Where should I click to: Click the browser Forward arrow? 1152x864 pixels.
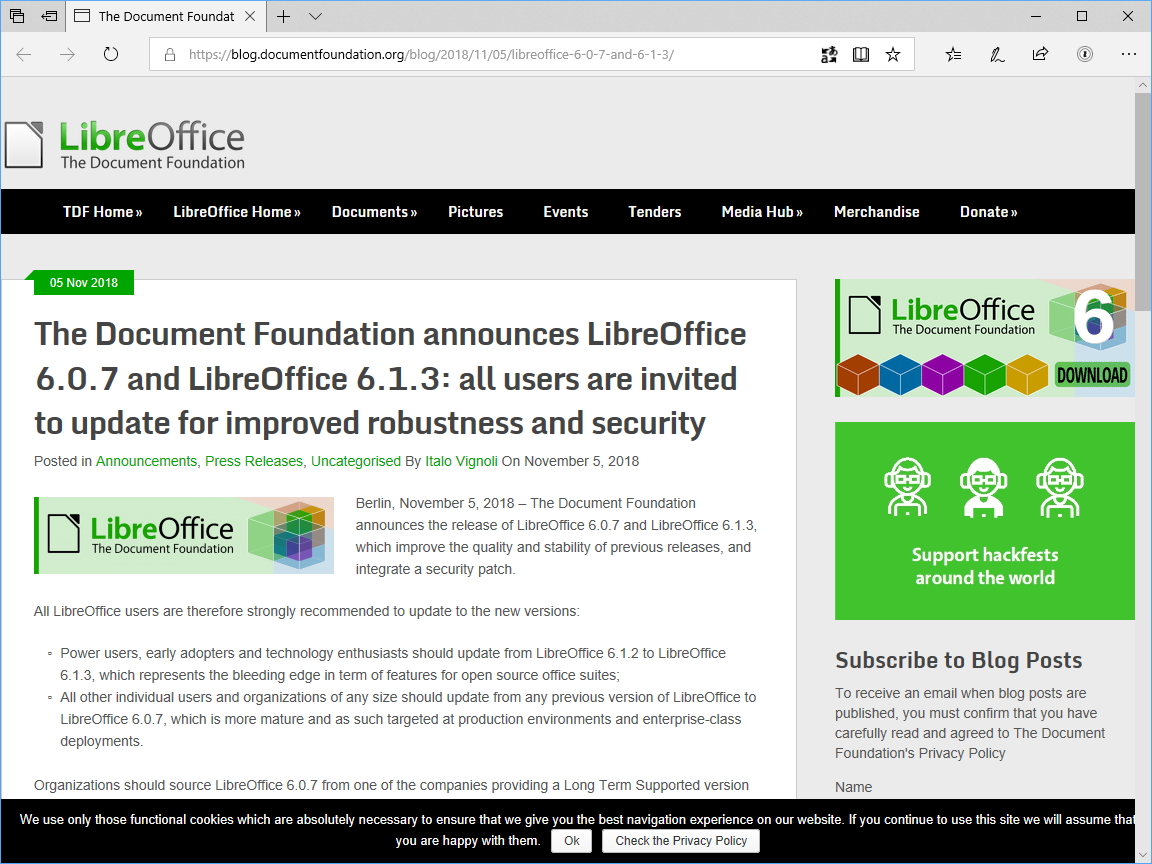tap(67, 54)
